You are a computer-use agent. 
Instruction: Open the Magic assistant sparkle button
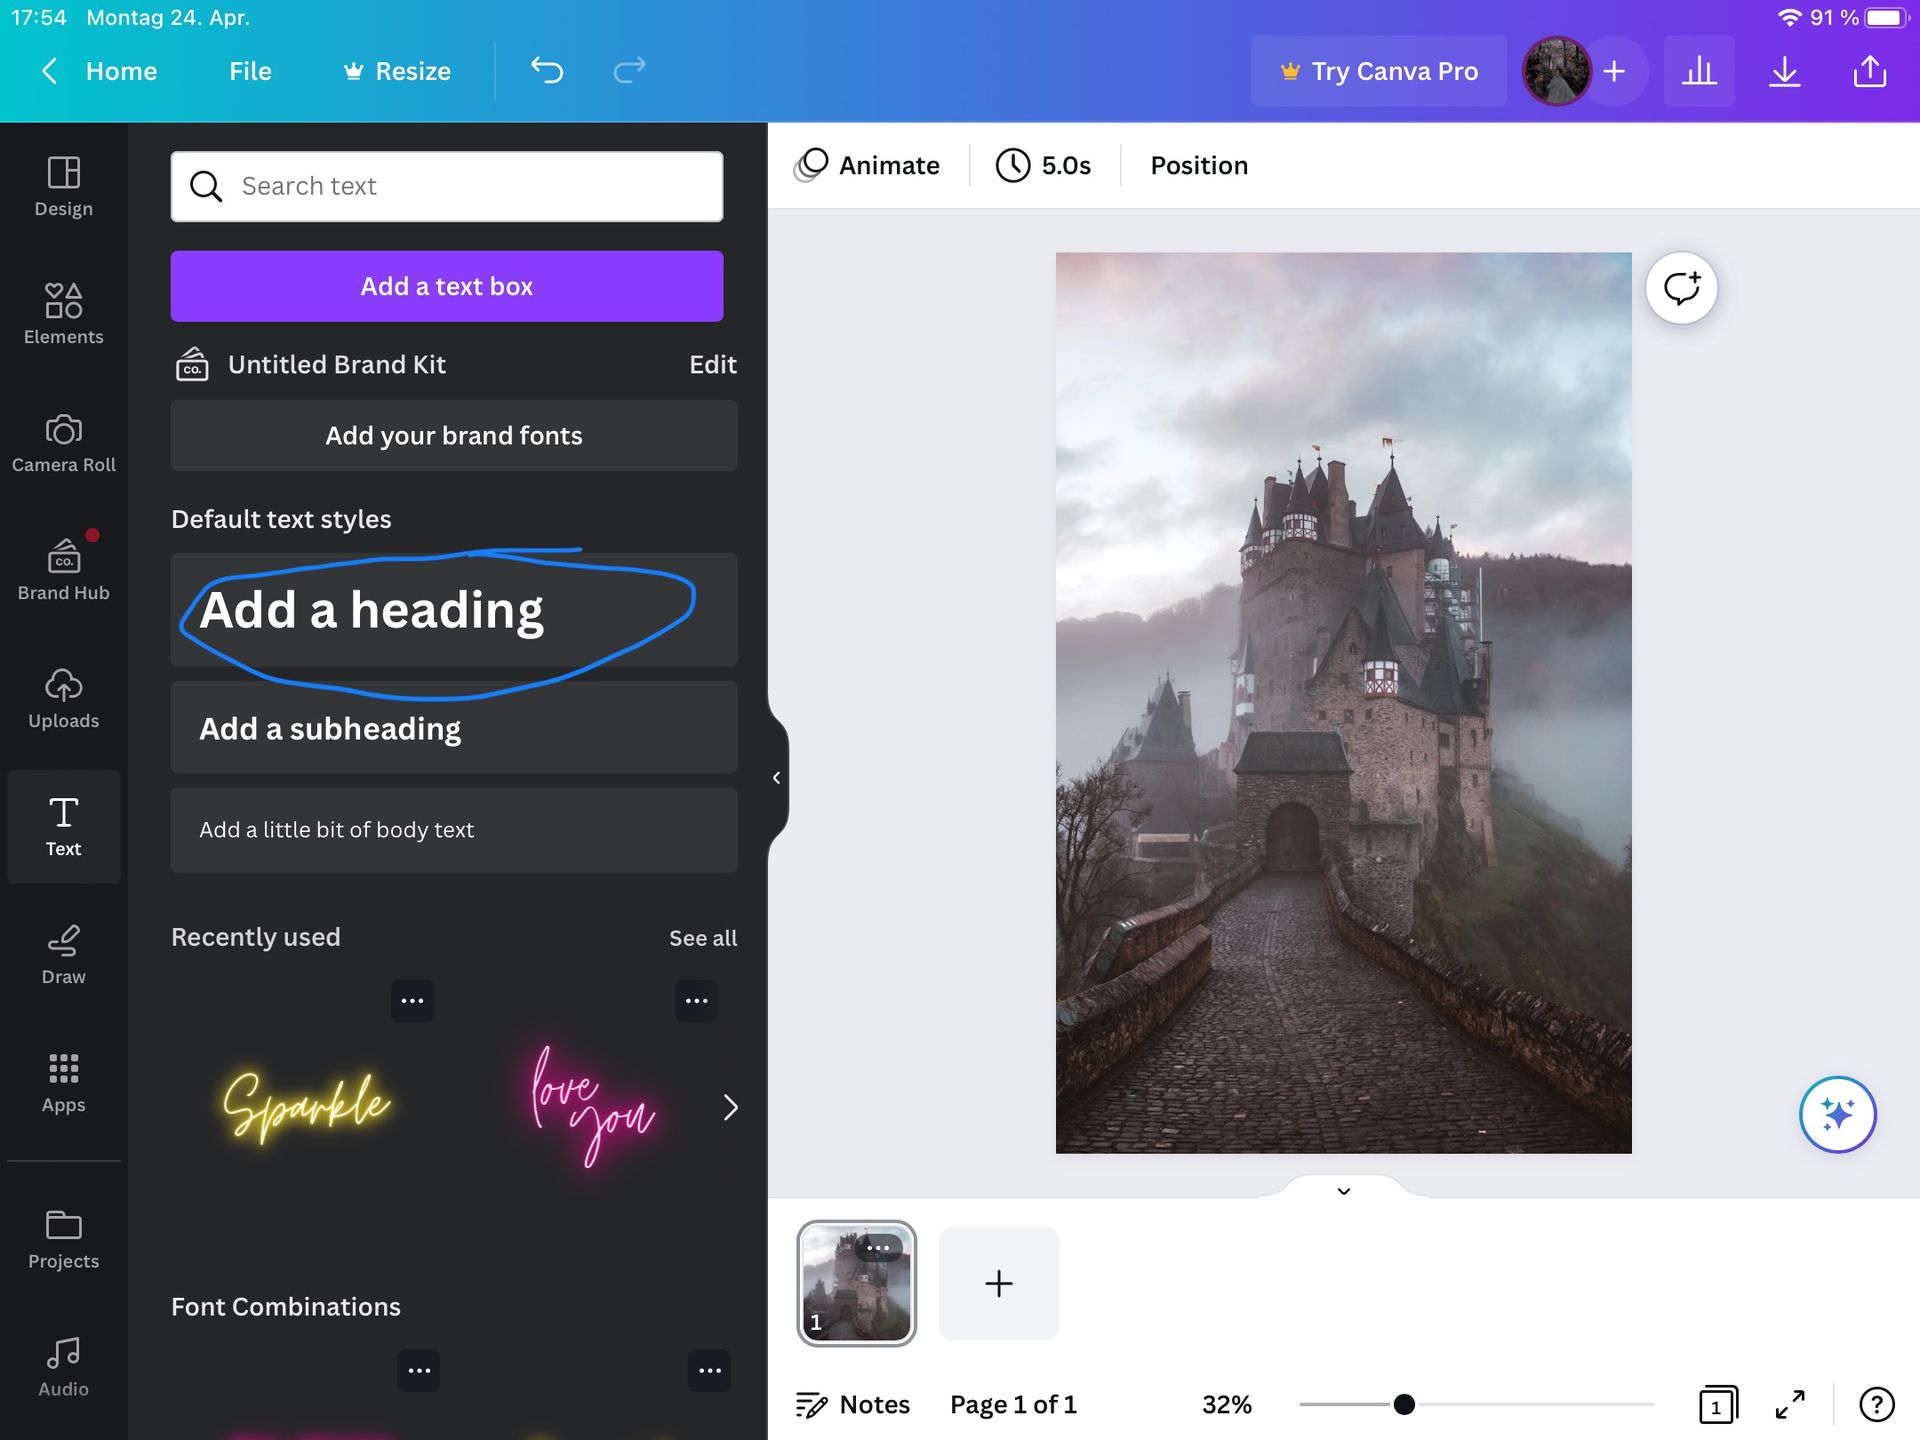(x=1837, y=1114)
